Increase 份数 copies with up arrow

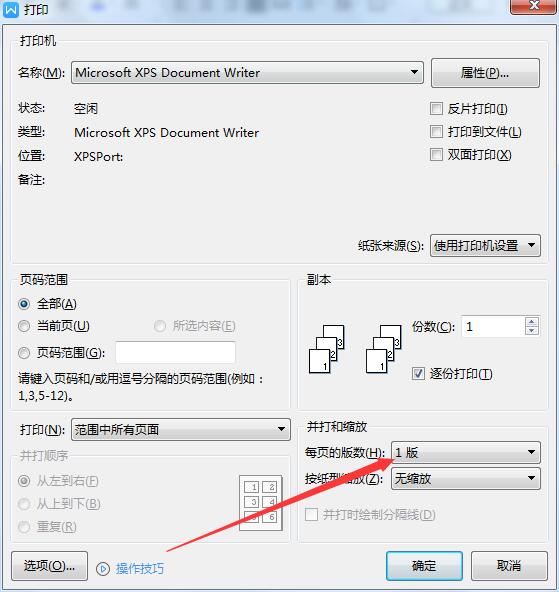tap(531, 322)
